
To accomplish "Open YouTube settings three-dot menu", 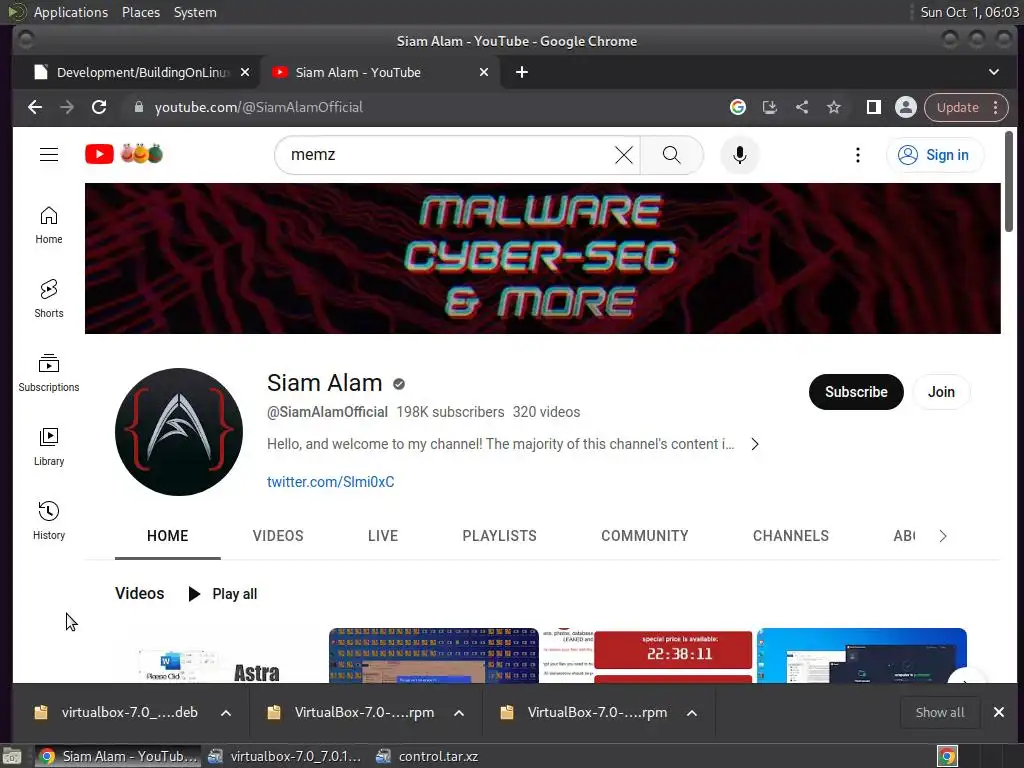I will pyautogui.click(x=857, y=155).
